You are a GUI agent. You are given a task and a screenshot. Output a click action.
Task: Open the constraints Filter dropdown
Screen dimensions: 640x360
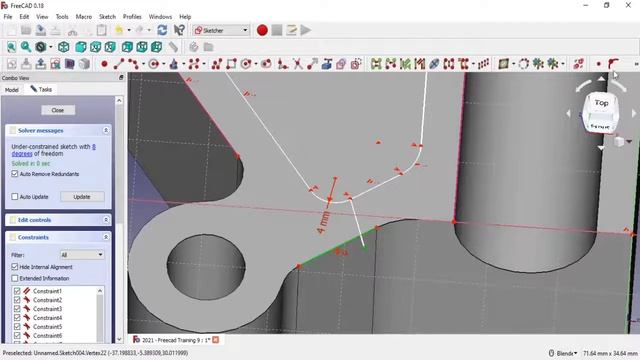tap(82, 255)
